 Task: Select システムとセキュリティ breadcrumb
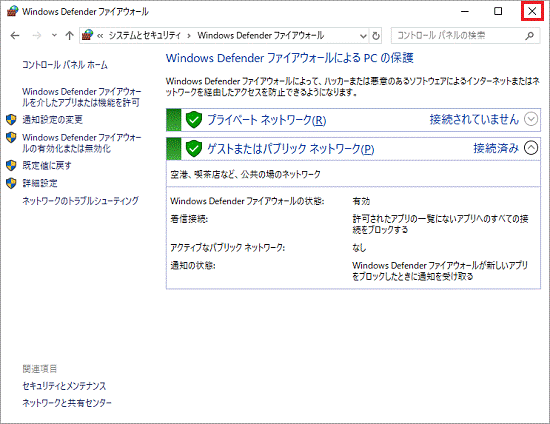point(145,35)
